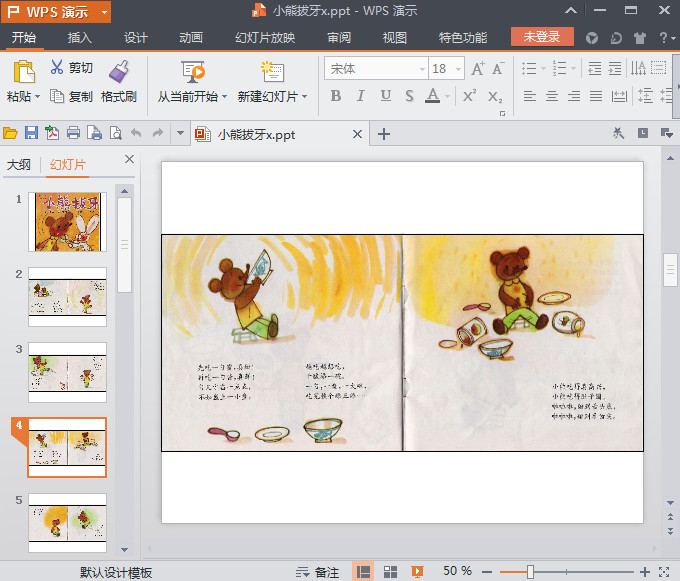Open the 特色功能 ribbon tab
This screenshot has height=581, width=680.
463,38
